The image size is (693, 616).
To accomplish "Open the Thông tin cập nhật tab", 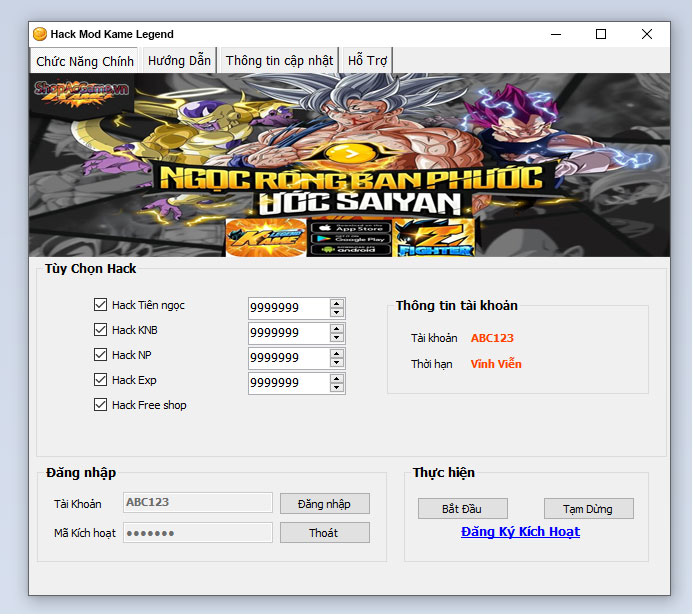I will 279,60.
